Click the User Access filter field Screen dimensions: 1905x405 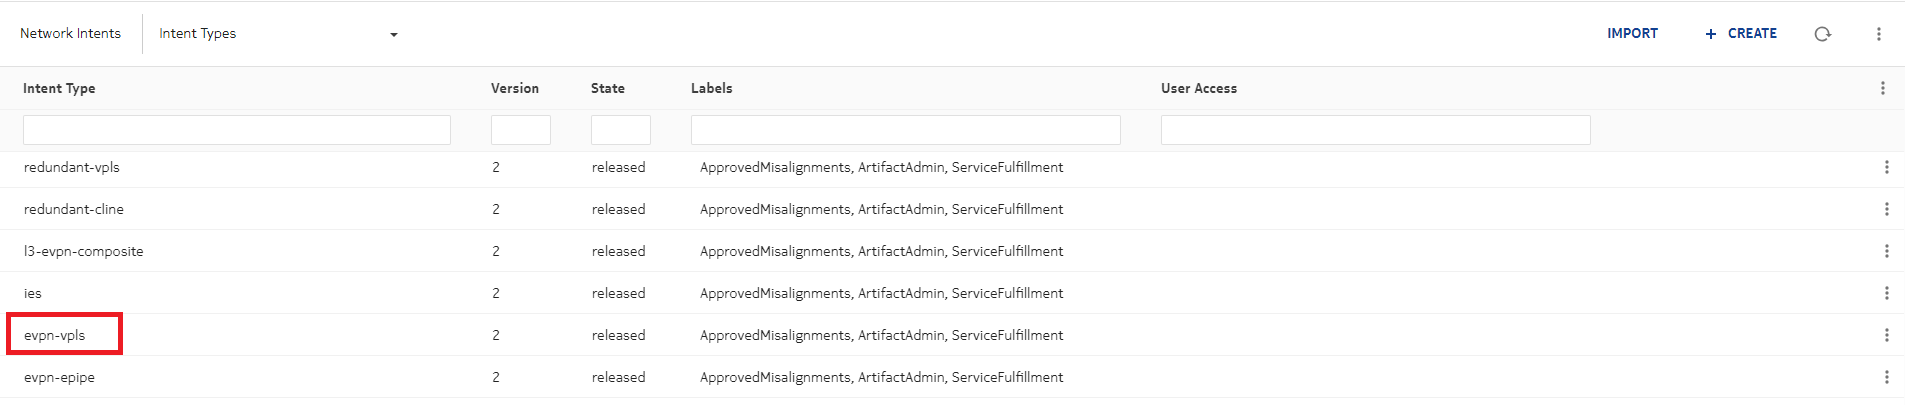1375,130
